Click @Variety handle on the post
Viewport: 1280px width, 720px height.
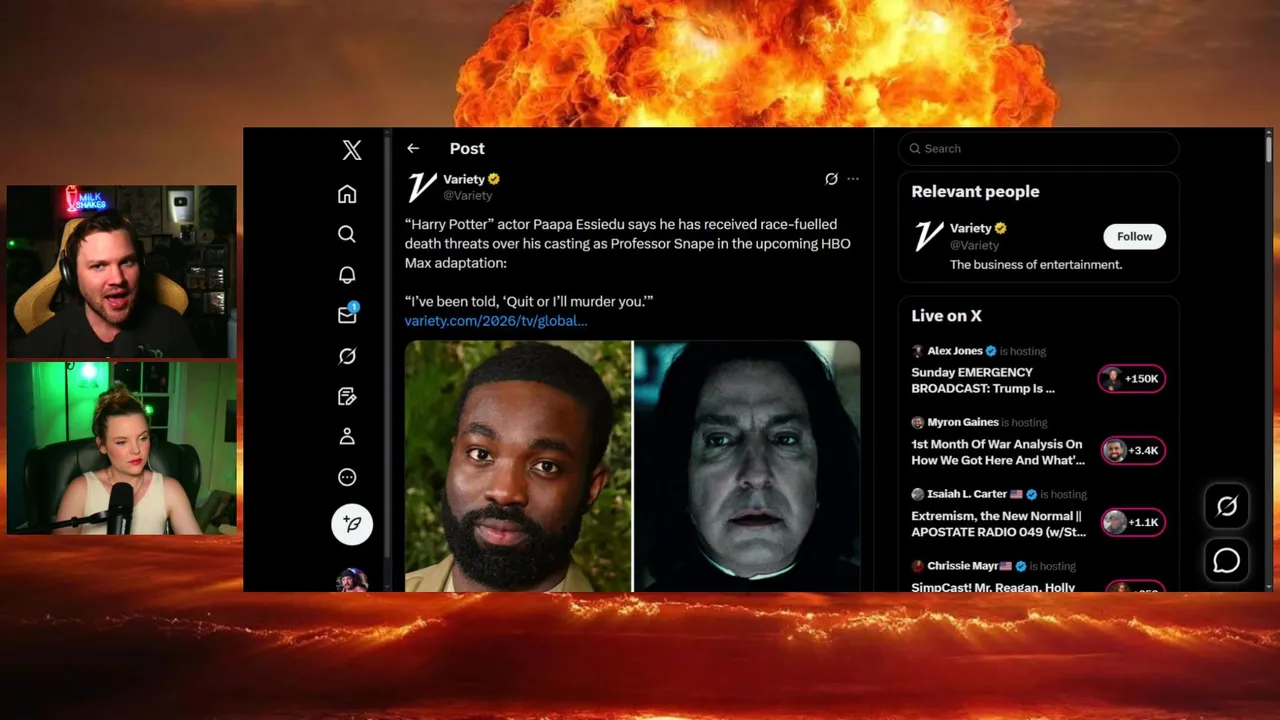468,195
